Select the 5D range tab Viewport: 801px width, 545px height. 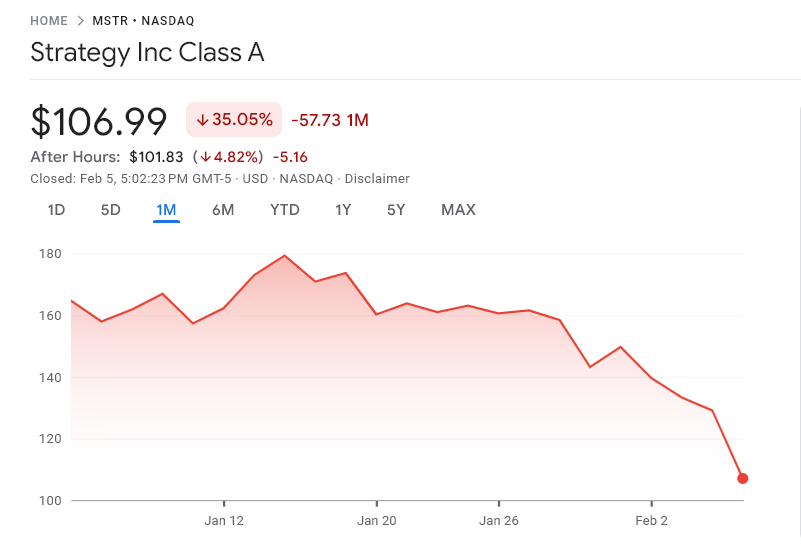pyautogui.click(x=110, y=210)
